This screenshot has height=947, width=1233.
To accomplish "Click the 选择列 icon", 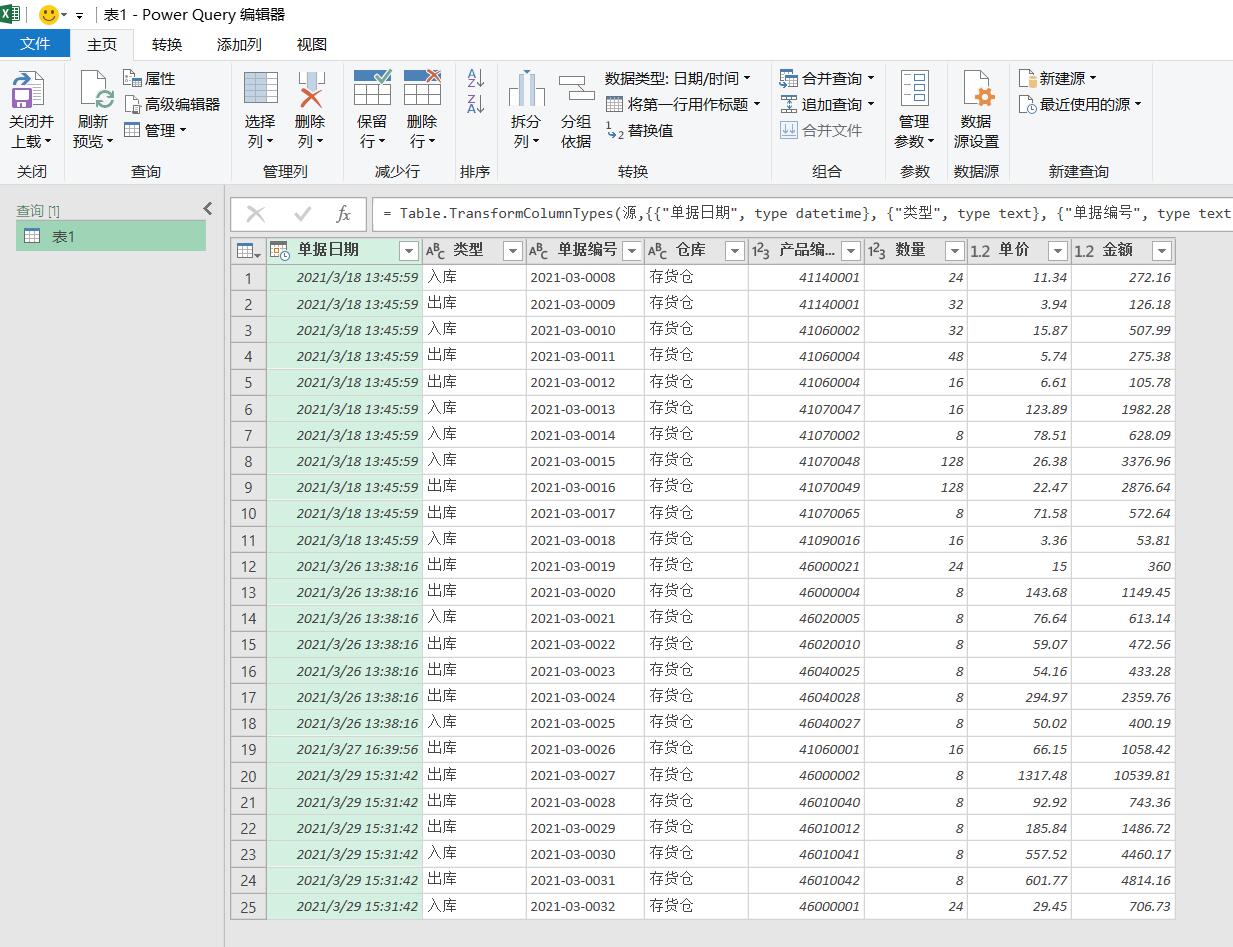I will click(x=261, y=88).
